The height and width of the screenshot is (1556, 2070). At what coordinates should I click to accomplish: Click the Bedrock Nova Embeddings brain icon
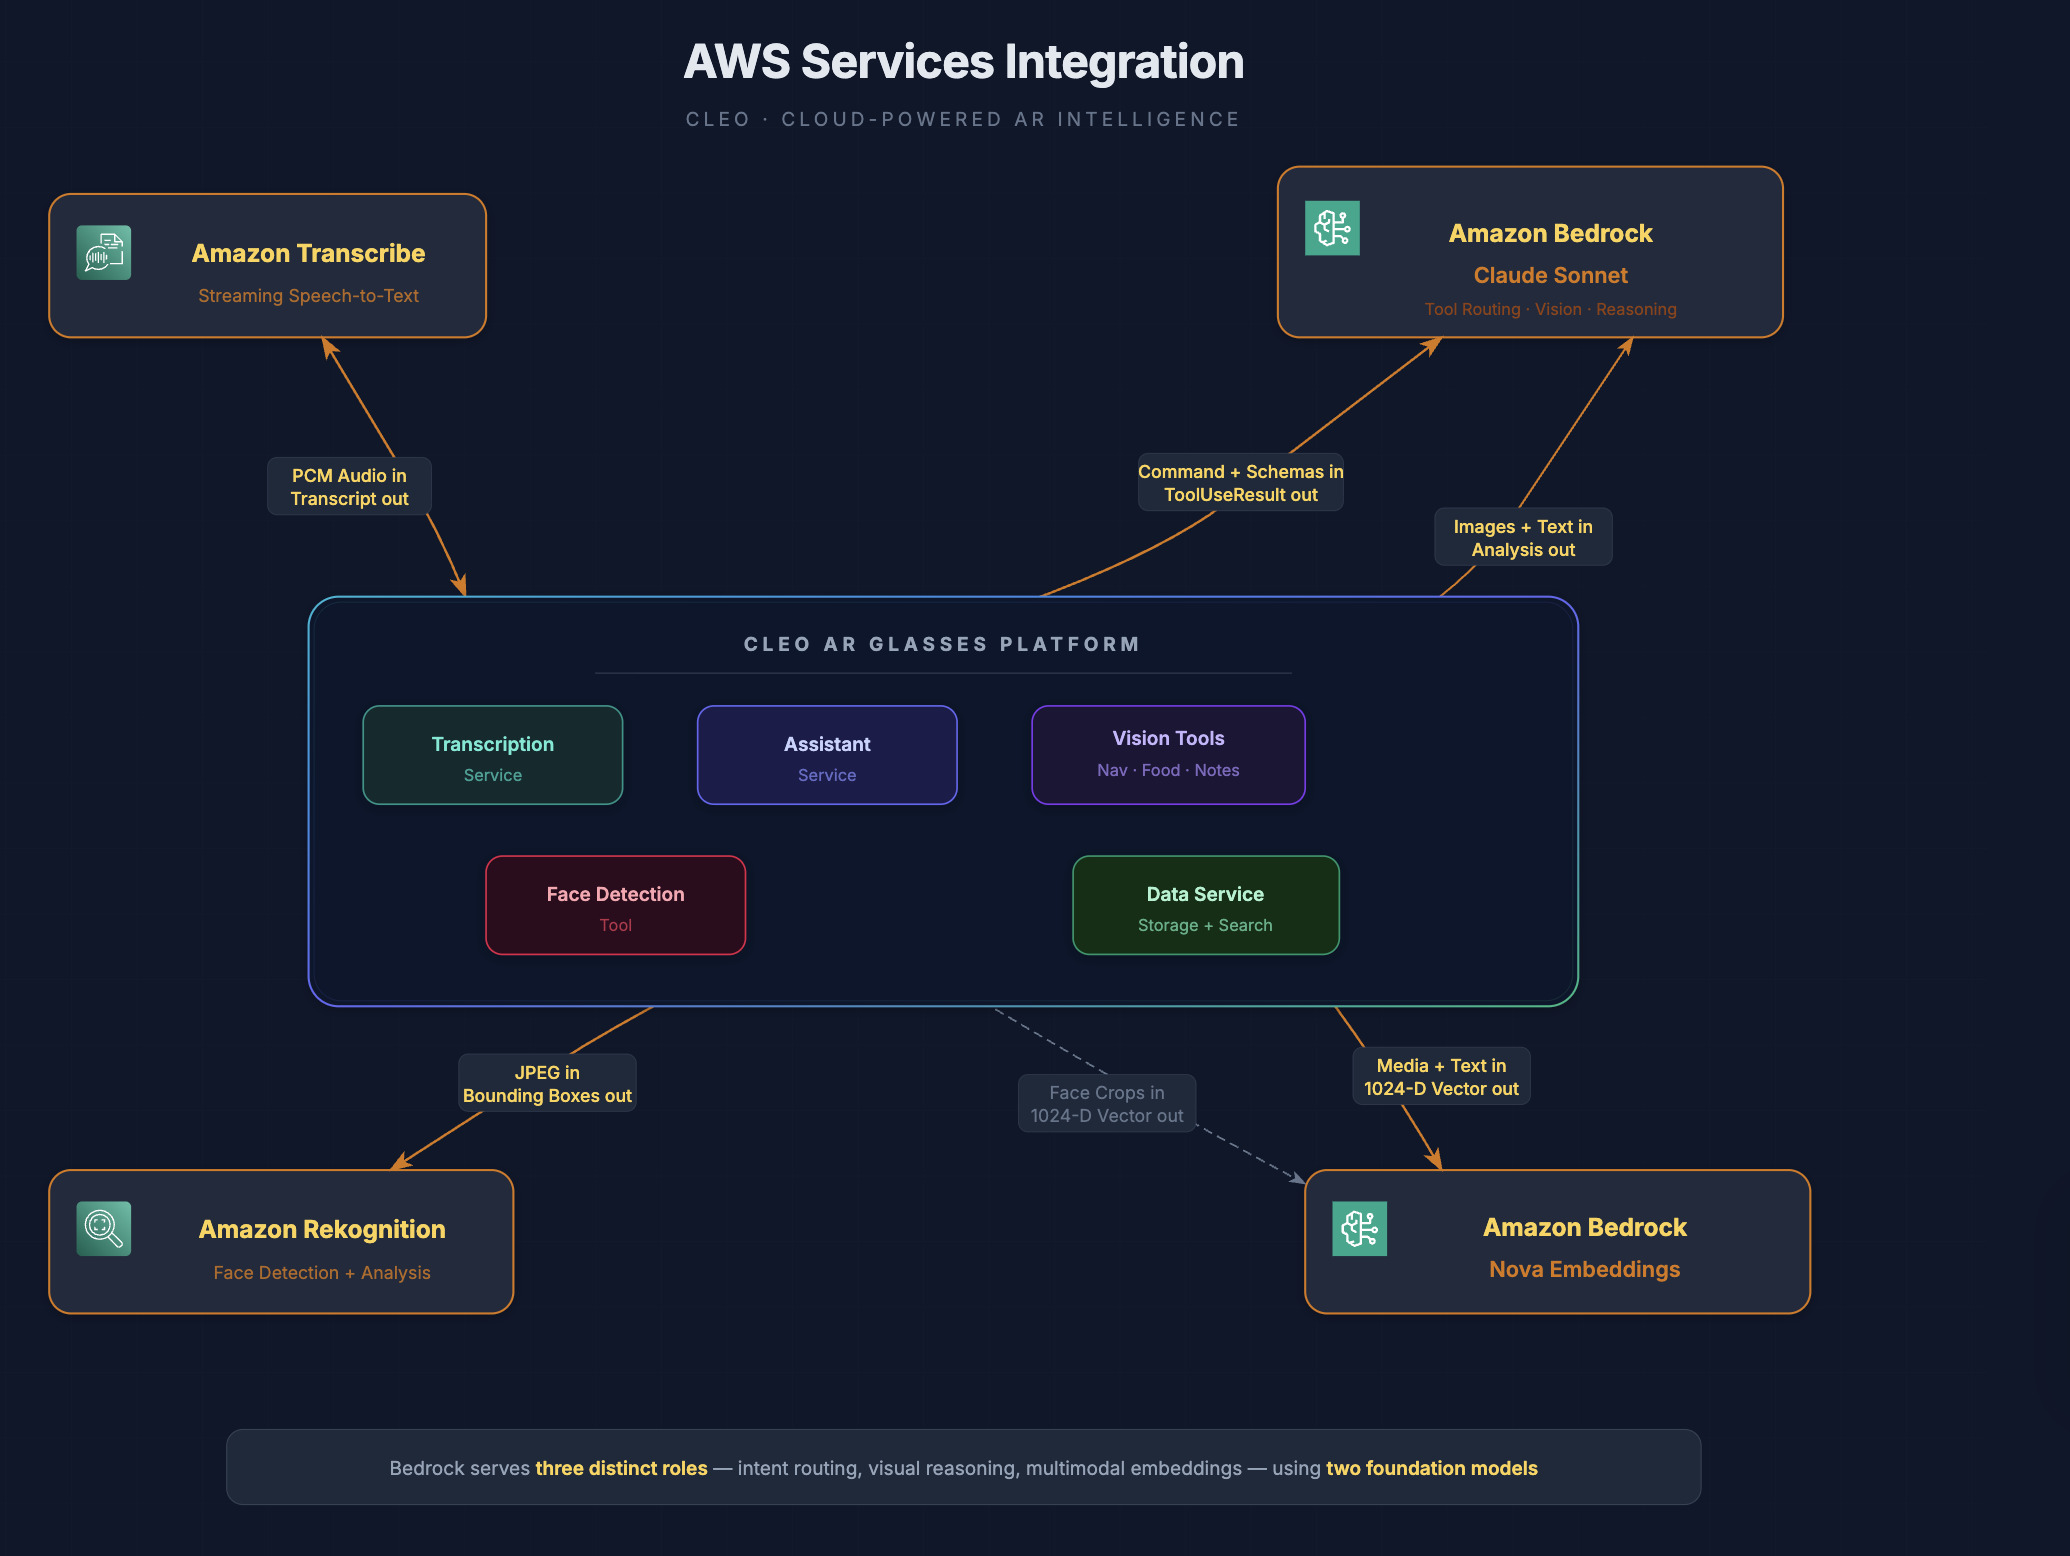pyautogui.click(x=1359, y=1228)
